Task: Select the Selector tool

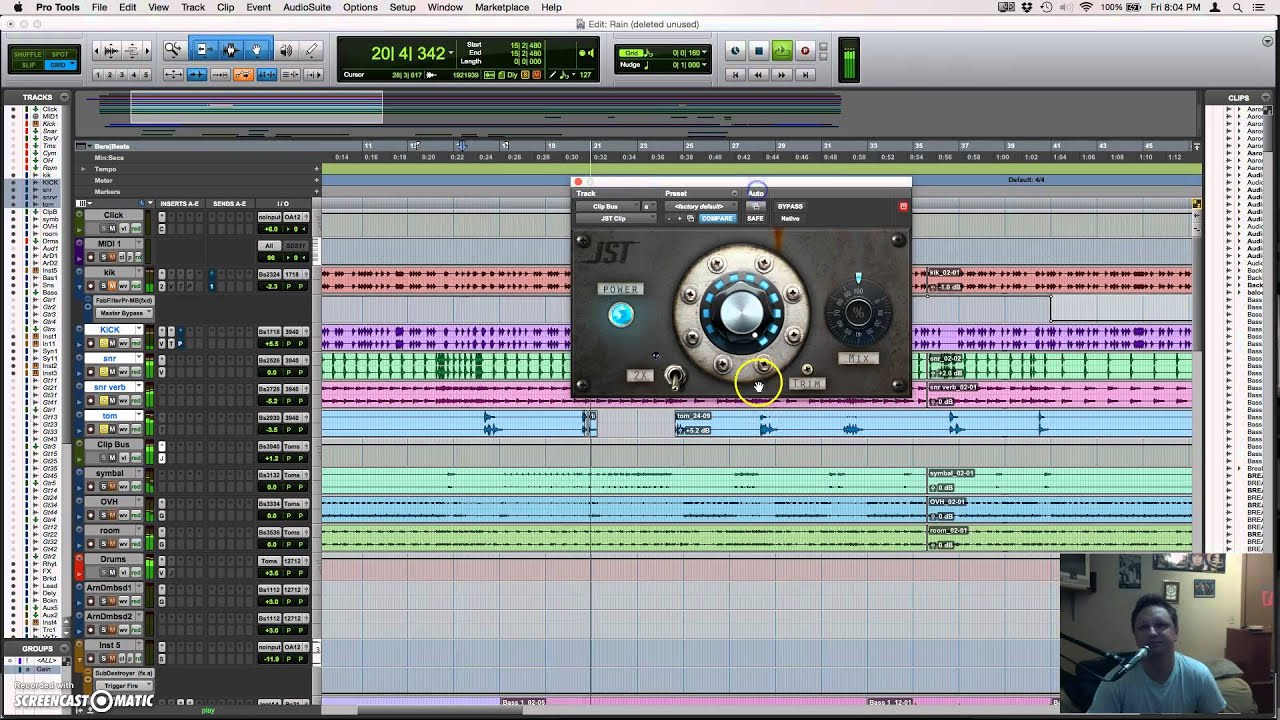Action: tap(230, 50)
